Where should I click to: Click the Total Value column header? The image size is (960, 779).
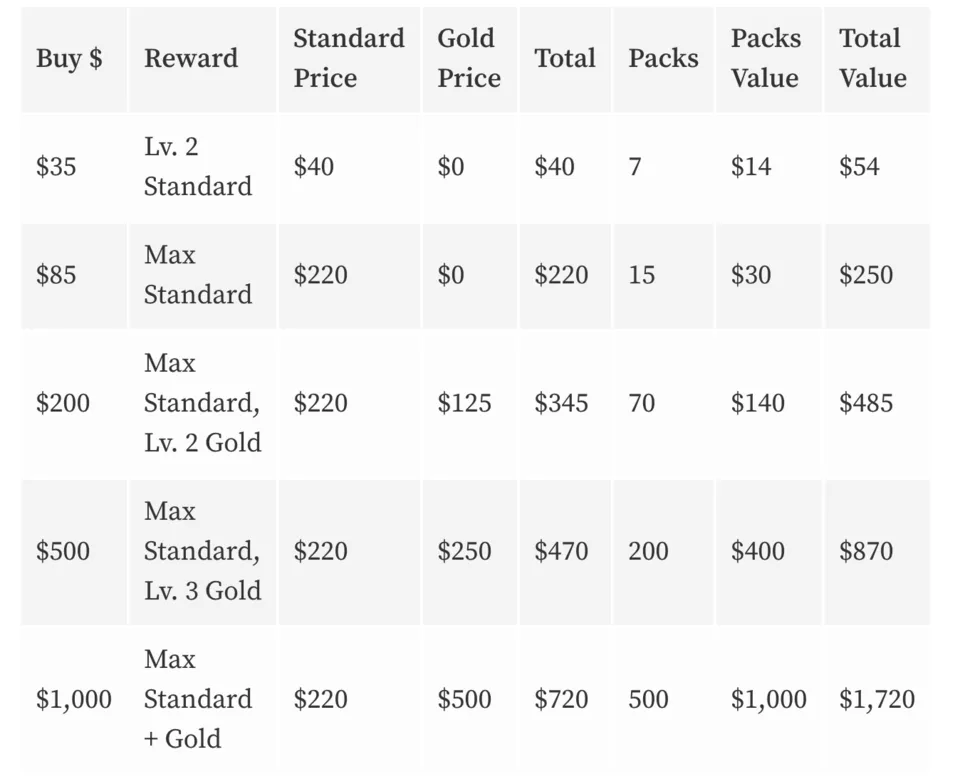tap(872, 58)
